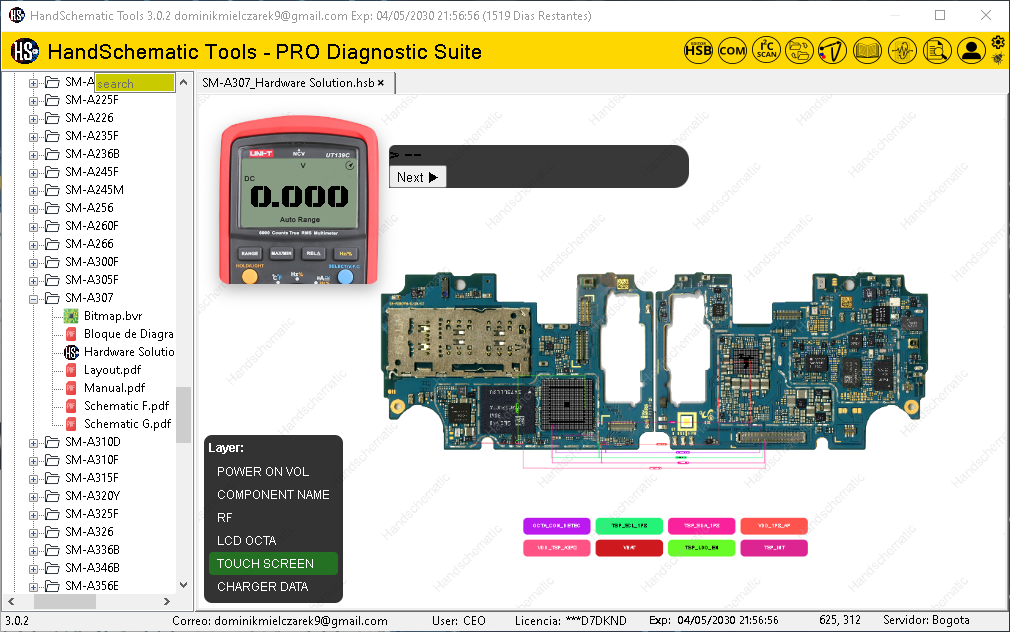This screenshot has width=1010, height=632.
Task: Click the salmon VDD_TSP_A3P0 signal label
Action: 557,548
